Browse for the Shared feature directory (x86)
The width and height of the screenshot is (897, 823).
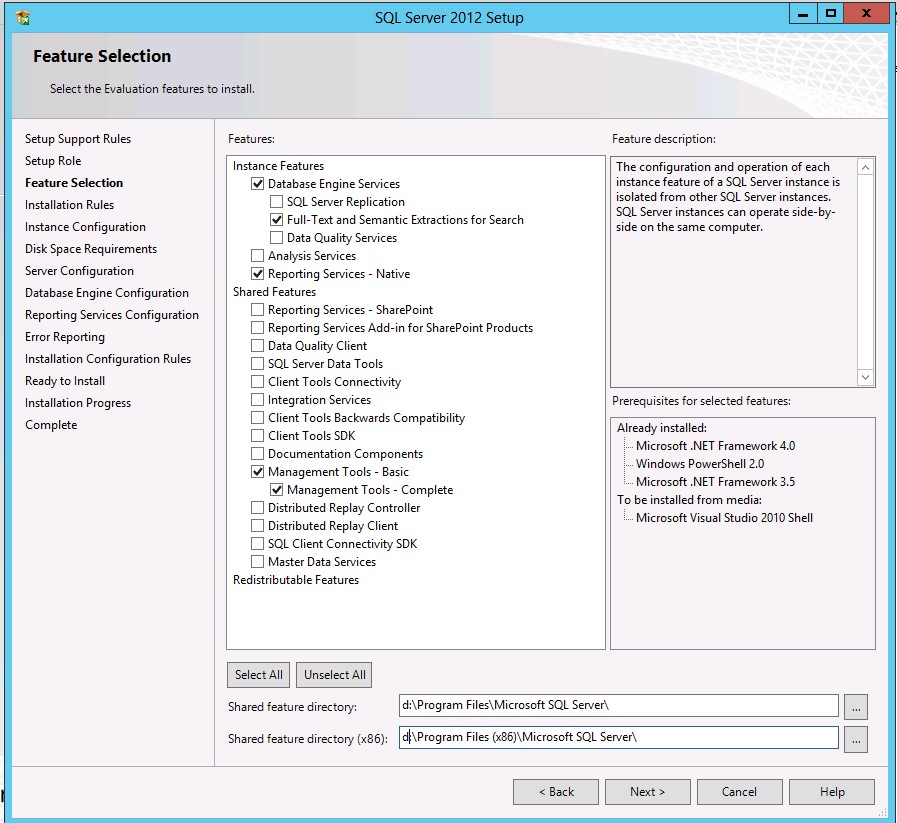pos(856,739)
